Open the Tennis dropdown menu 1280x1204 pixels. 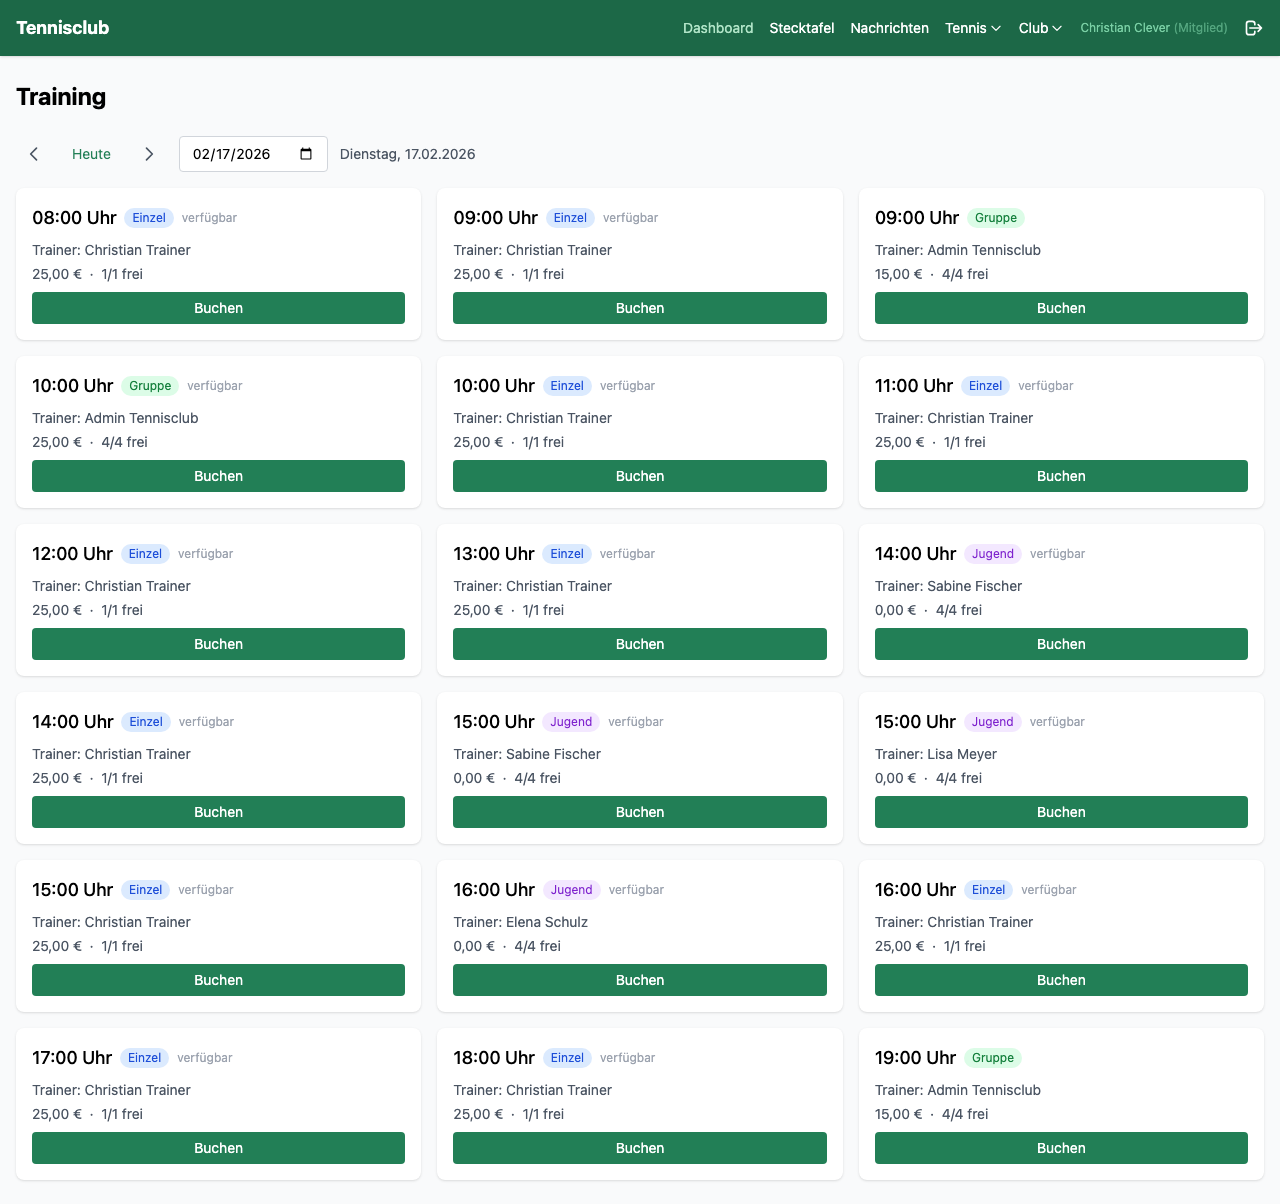coord(971,28)
